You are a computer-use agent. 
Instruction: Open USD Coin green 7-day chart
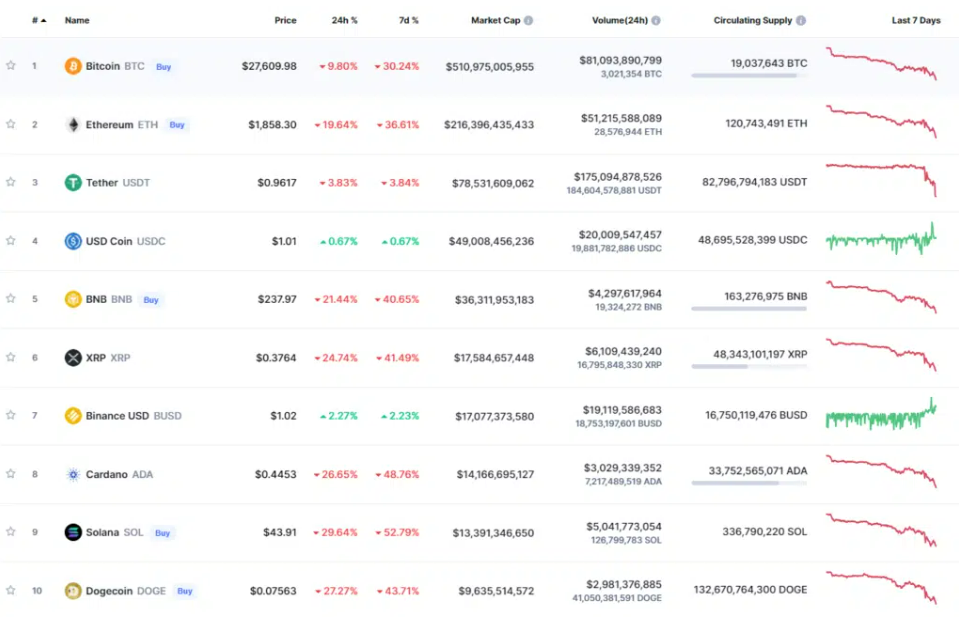[881, 239]
